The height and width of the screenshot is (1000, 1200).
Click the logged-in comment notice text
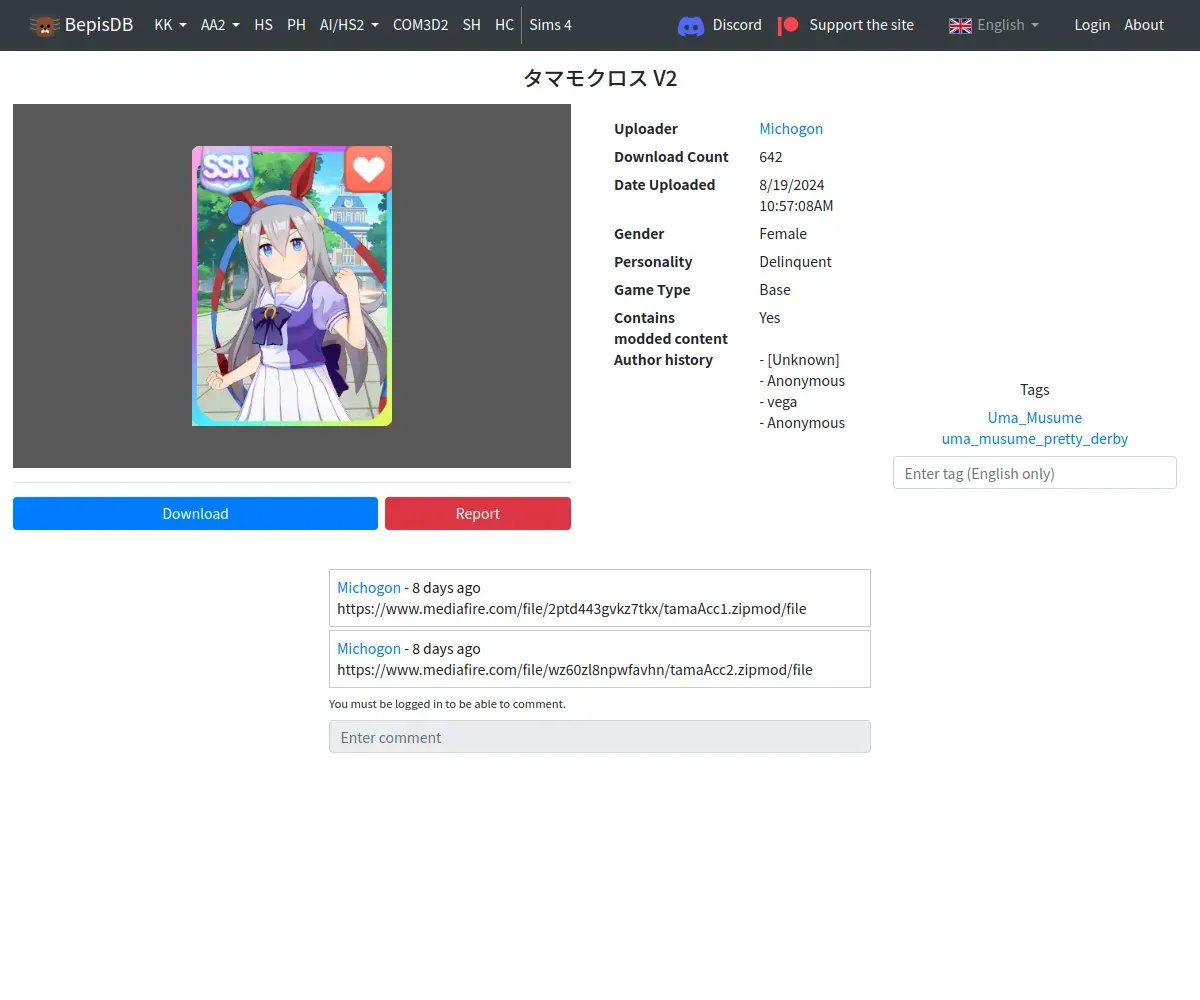447,704
